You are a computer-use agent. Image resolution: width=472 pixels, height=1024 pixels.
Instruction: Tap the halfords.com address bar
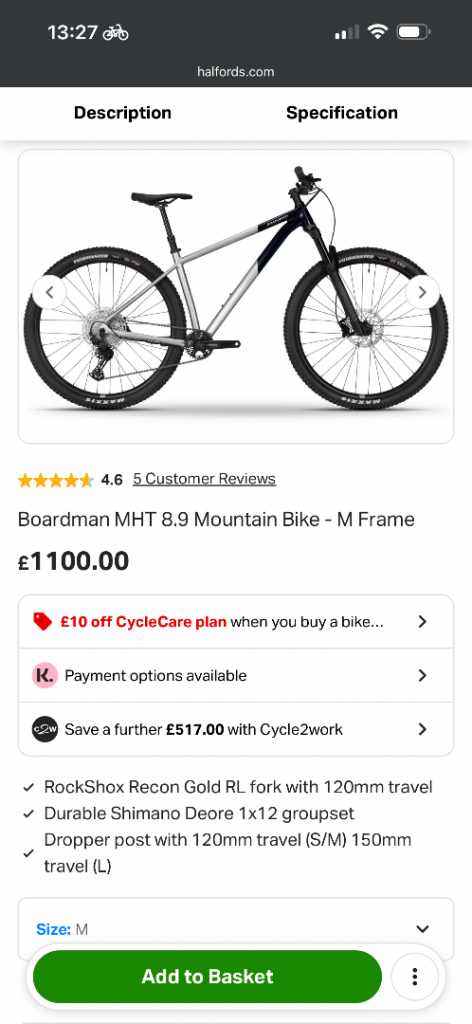pyautogui.click(x=236, y=72)
